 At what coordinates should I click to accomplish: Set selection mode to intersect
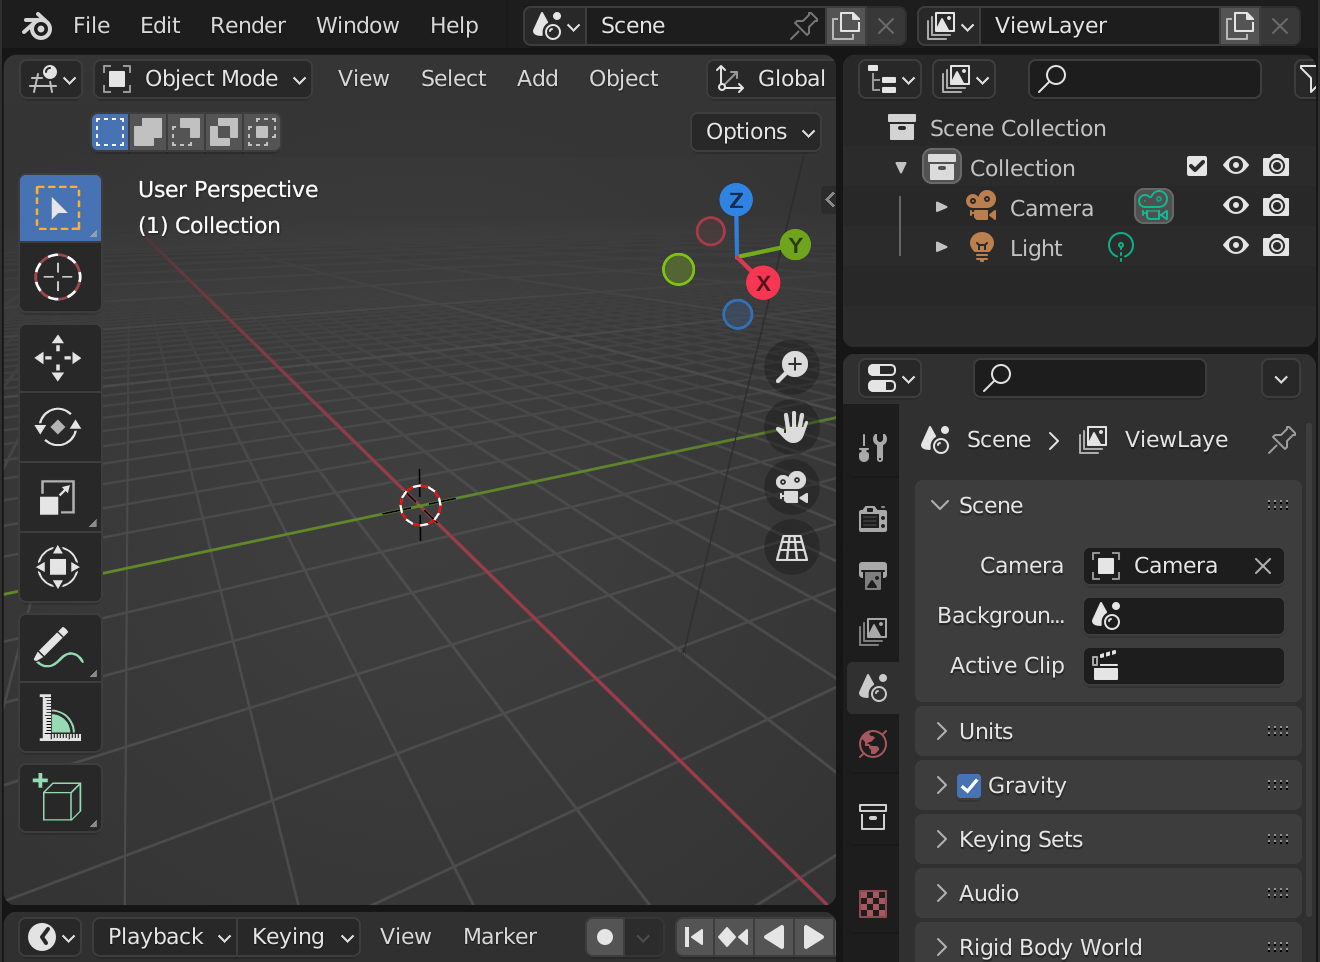262,132
